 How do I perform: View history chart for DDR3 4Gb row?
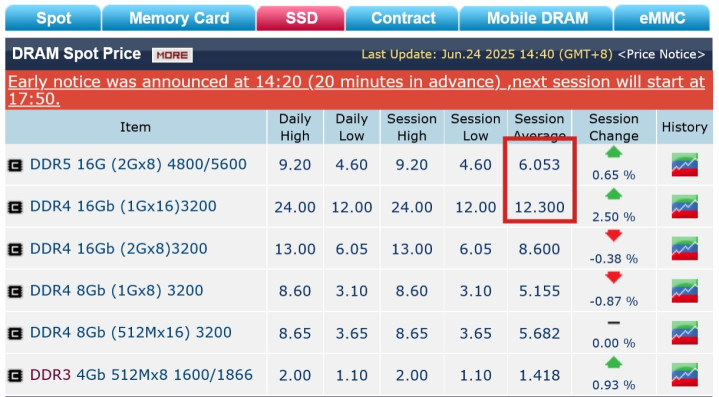point(685,375)
